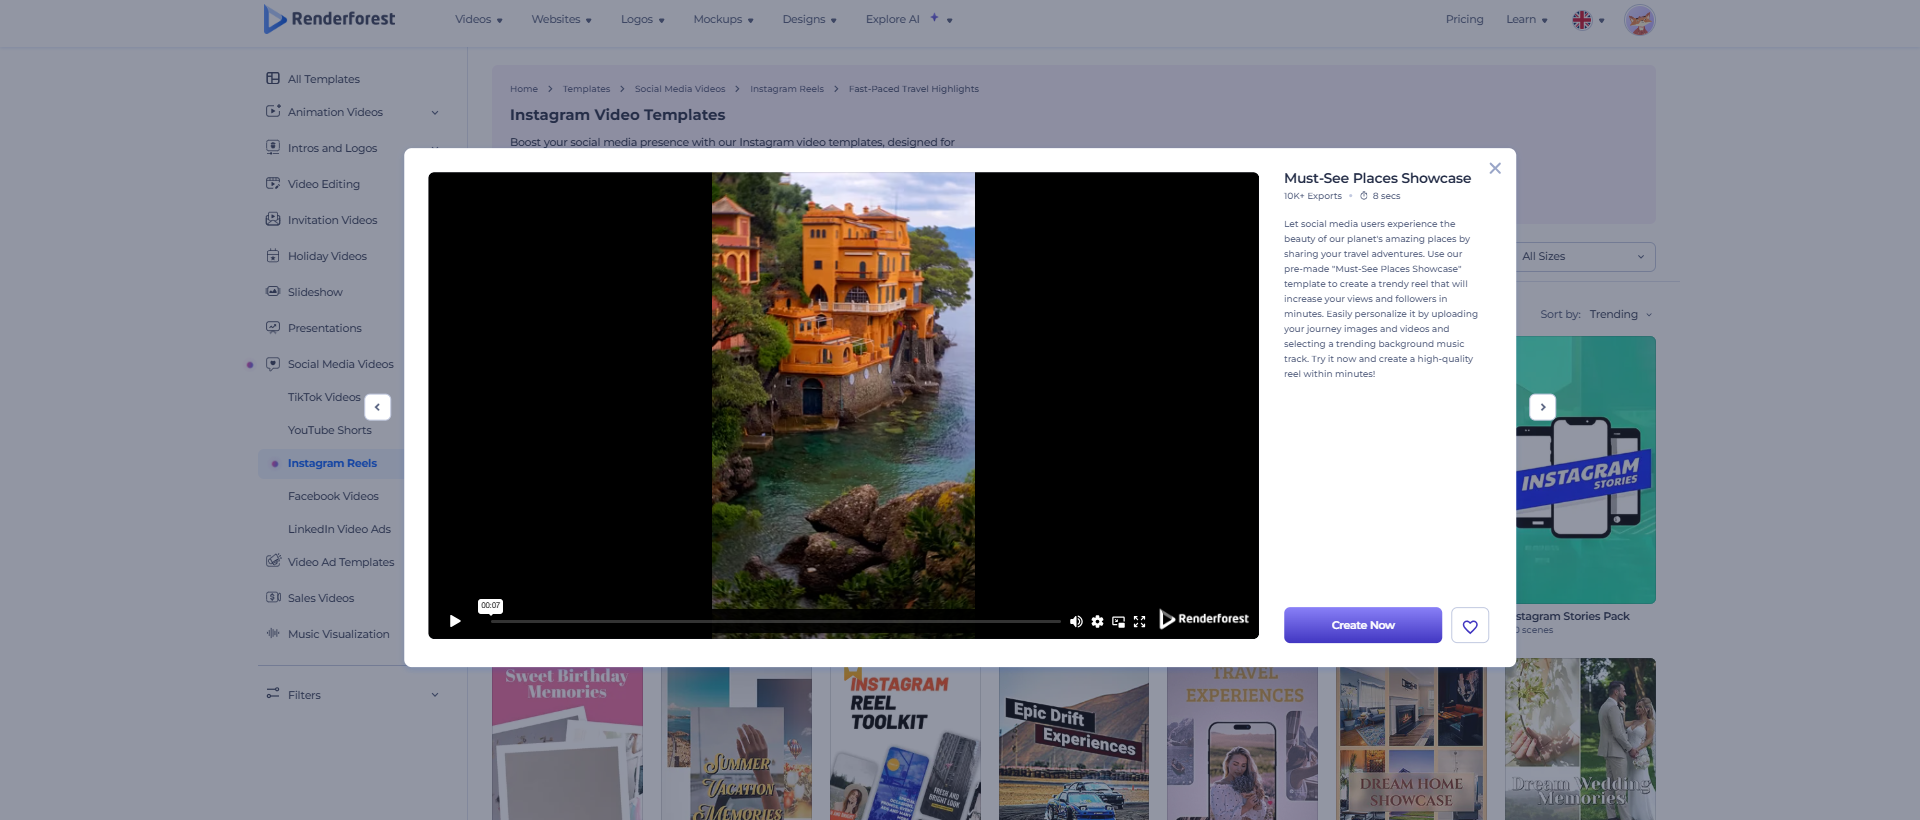Open the language selector flag dropdown

(1587, 20)
